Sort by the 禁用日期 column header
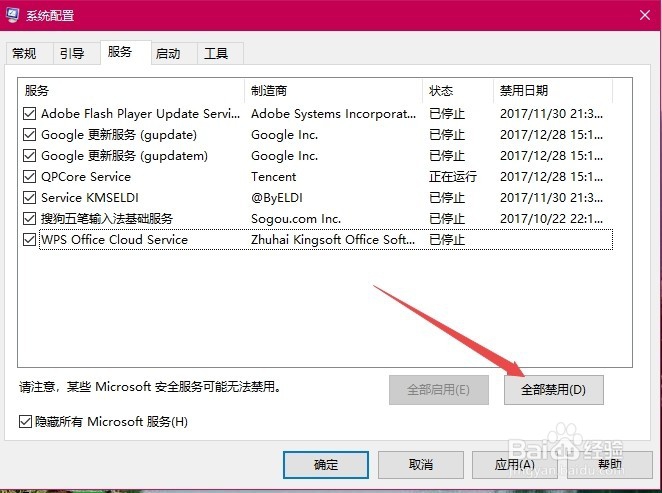662x493 pixels. 553,90
